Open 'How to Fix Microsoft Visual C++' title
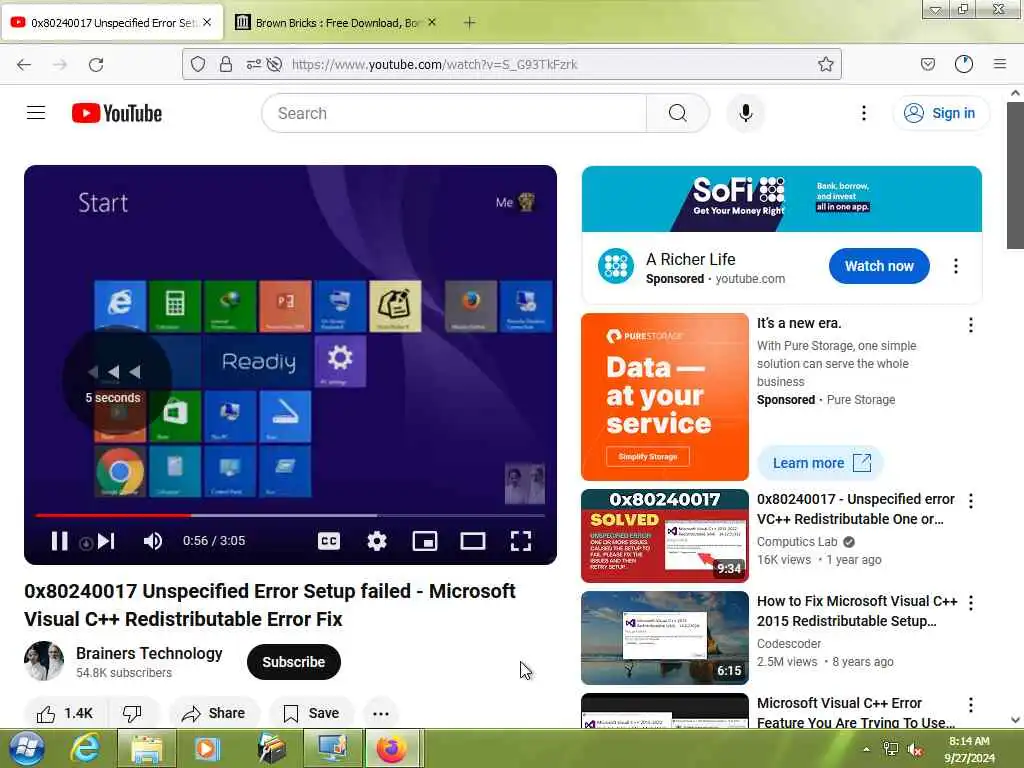This screenshot has width=1024, height=768. pos(857,611)
